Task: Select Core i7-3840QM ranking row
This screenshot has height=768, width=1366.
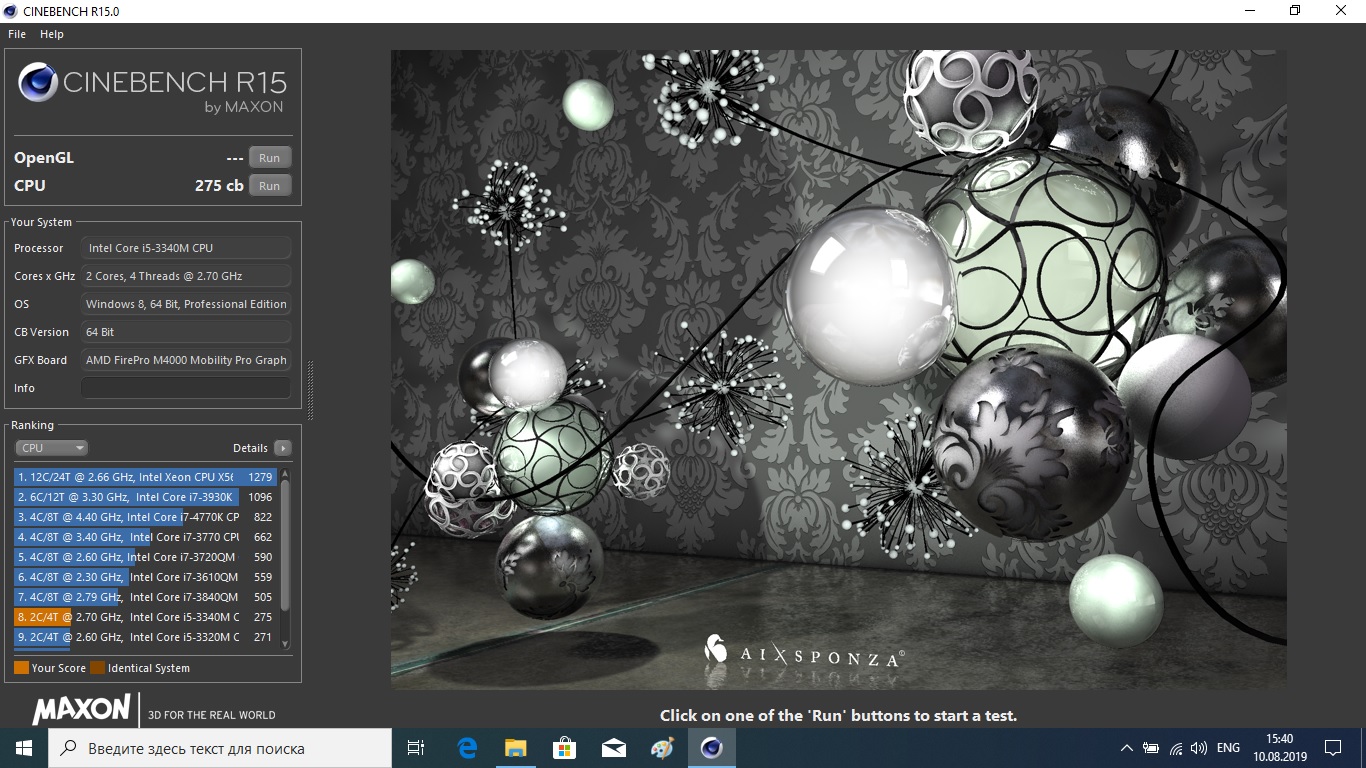Action: click(x=146, y=597)
